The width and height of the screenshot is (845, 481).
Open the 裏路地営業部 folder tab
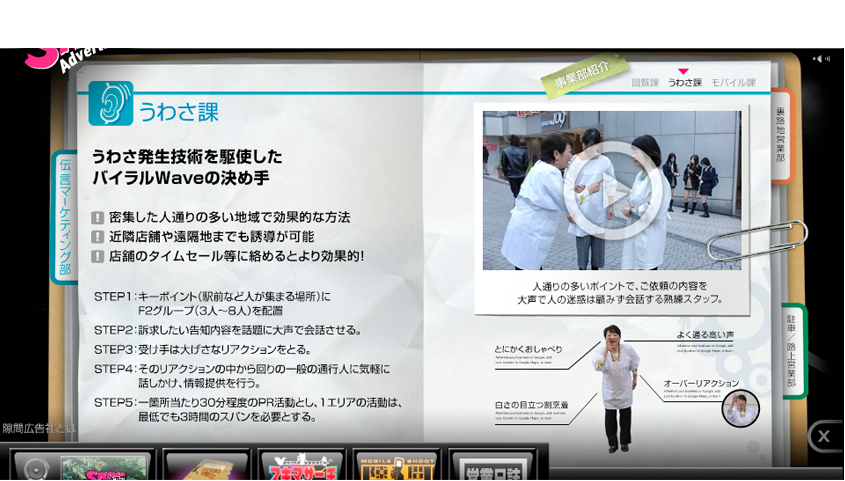coord(781,135)
